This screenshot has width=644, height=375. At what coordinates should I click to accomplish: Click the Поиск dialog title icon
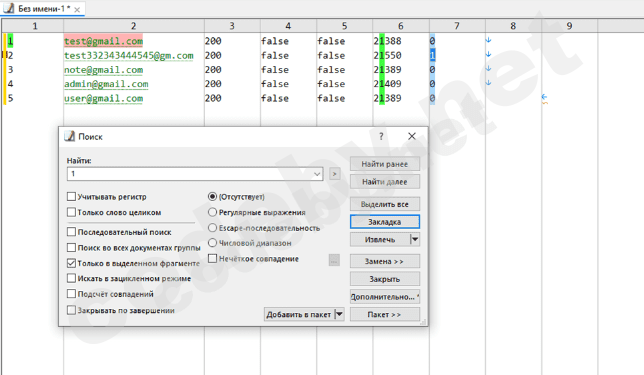click(x=69, y=136)
